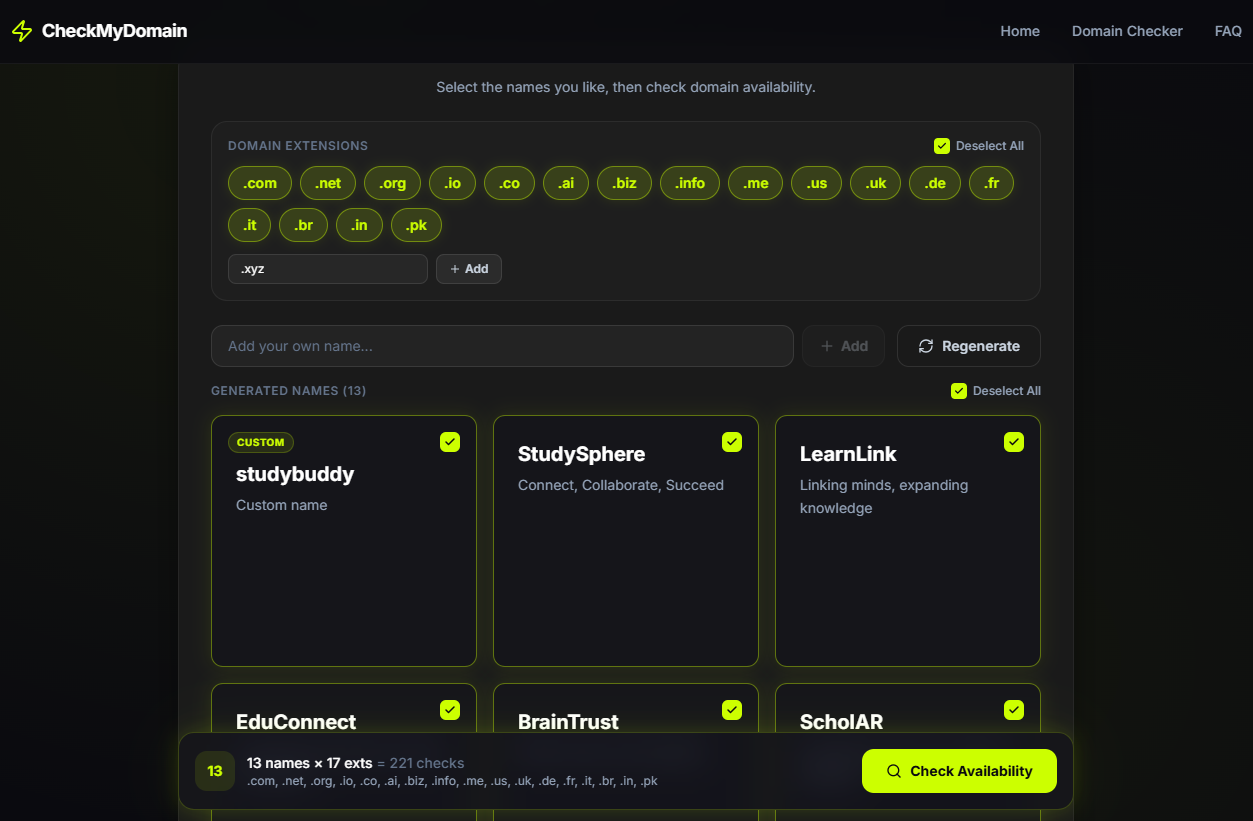This screenshot has height=821, width=1253.
Task: Click the CheckMyDomain lightning bolt logo
Action: [22, 31]
